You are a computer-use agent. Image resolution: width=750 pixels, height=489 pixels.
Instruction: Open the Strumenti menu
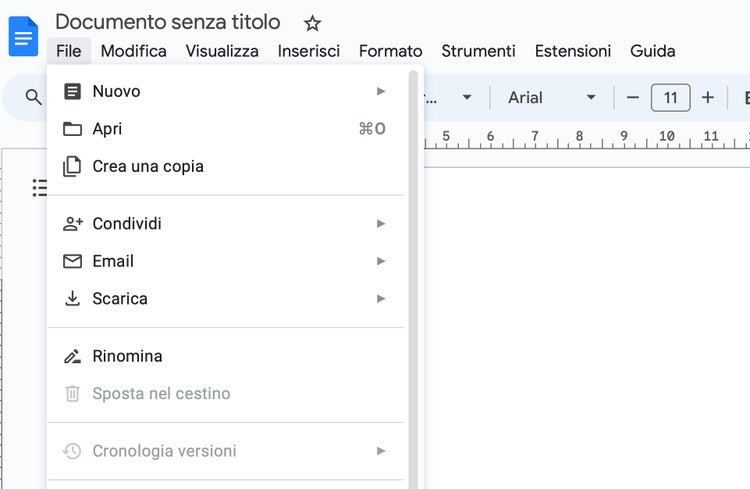coord(478,51)
